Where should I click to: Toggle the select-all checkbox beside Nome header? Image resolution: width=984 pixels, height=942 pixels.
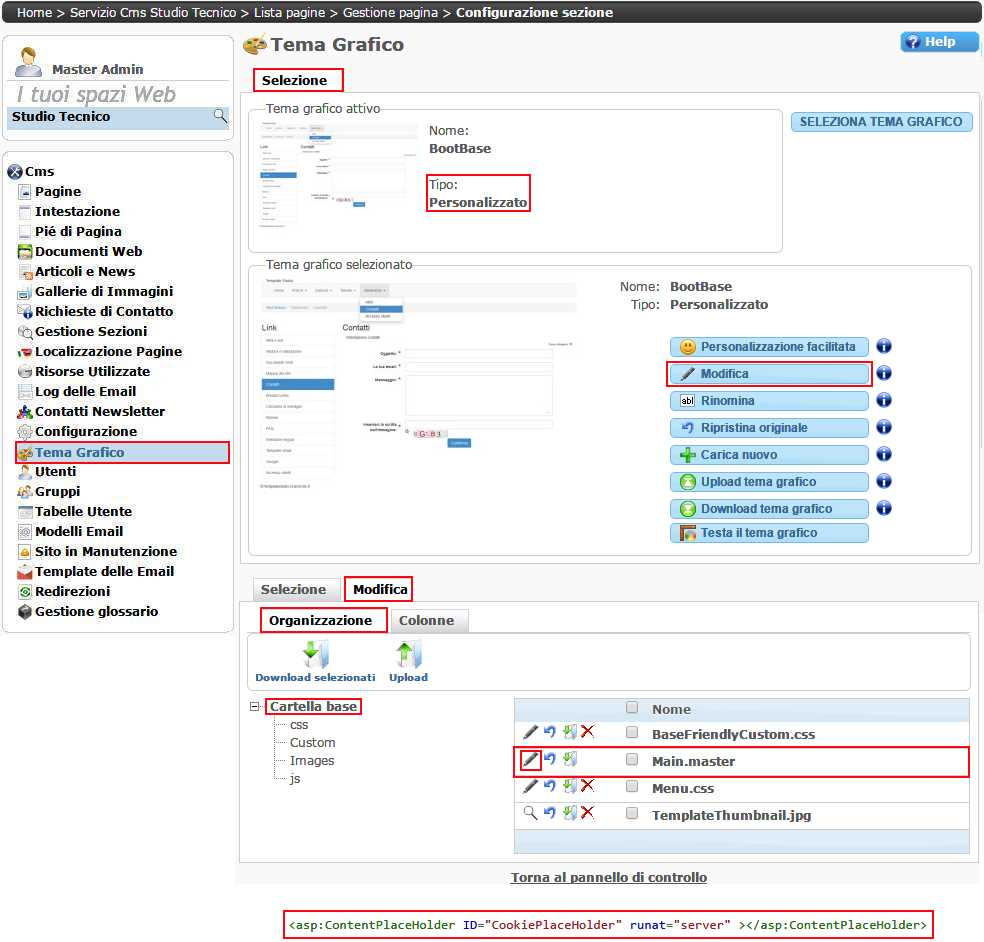click(632, 708)
